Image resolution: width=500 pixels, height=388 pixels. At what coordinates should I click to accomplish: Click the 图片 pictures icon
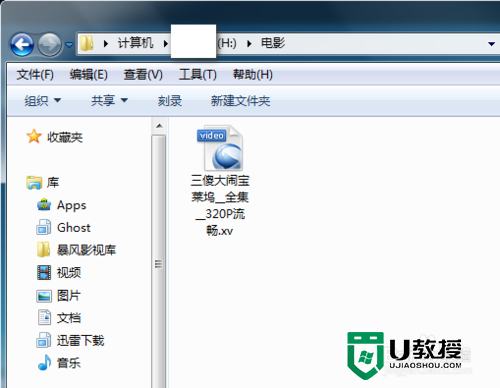point(44,296)
